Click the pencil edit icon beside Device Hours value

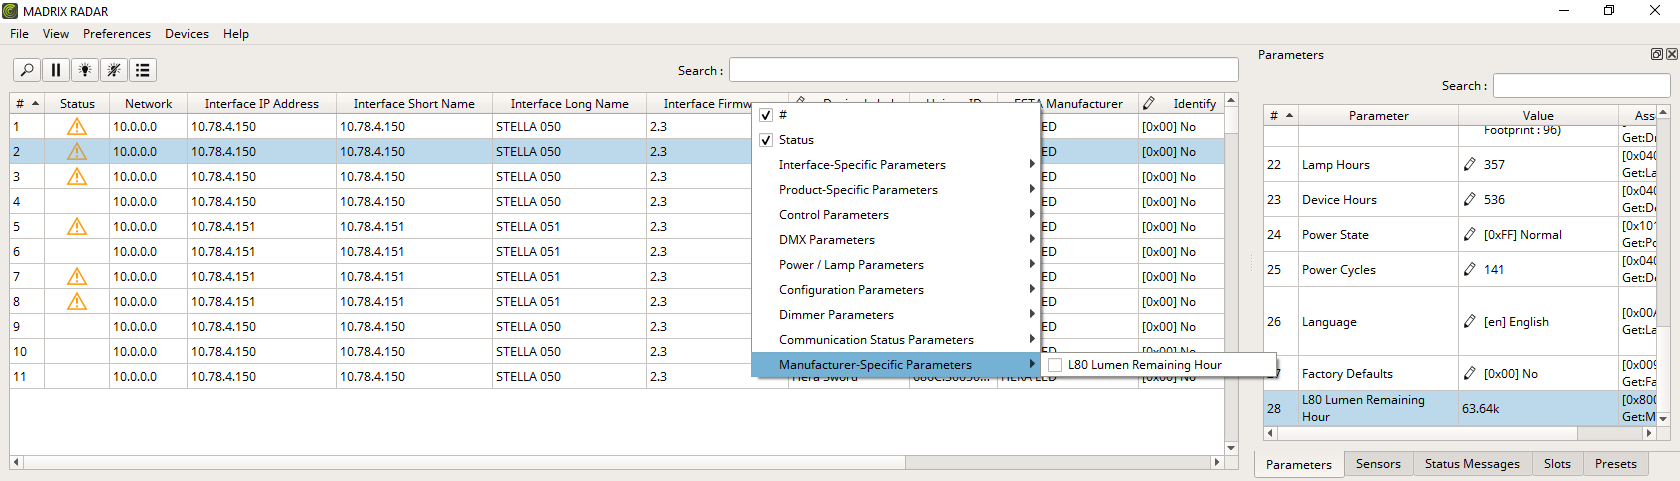(1469, 199)
